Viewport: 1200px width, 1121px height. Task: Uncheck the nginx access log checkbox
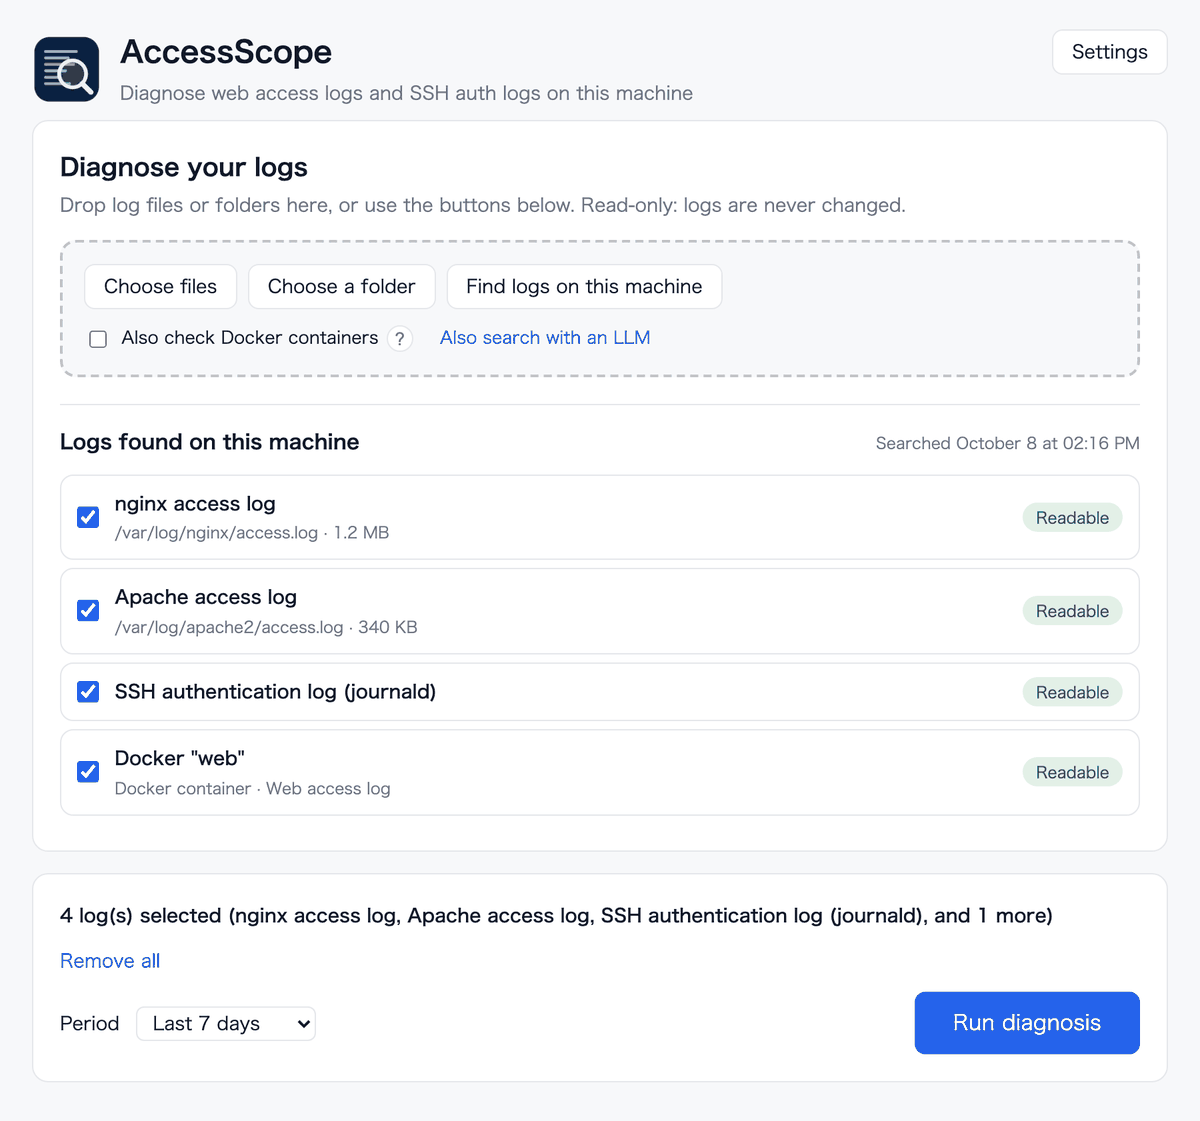pyautogui.click(x=88, y=517)
